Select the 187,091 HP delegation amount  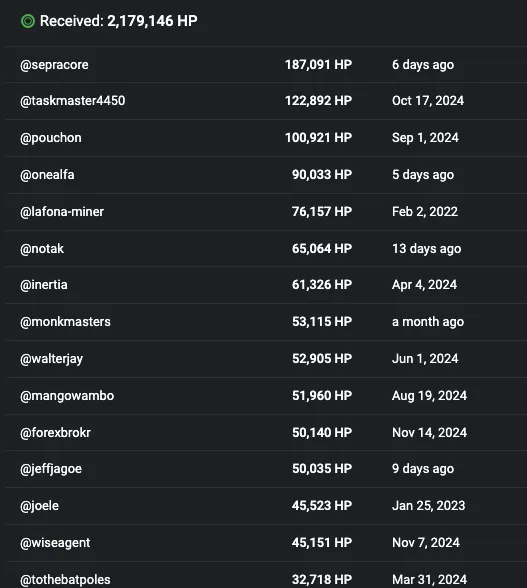coord(318,65)
